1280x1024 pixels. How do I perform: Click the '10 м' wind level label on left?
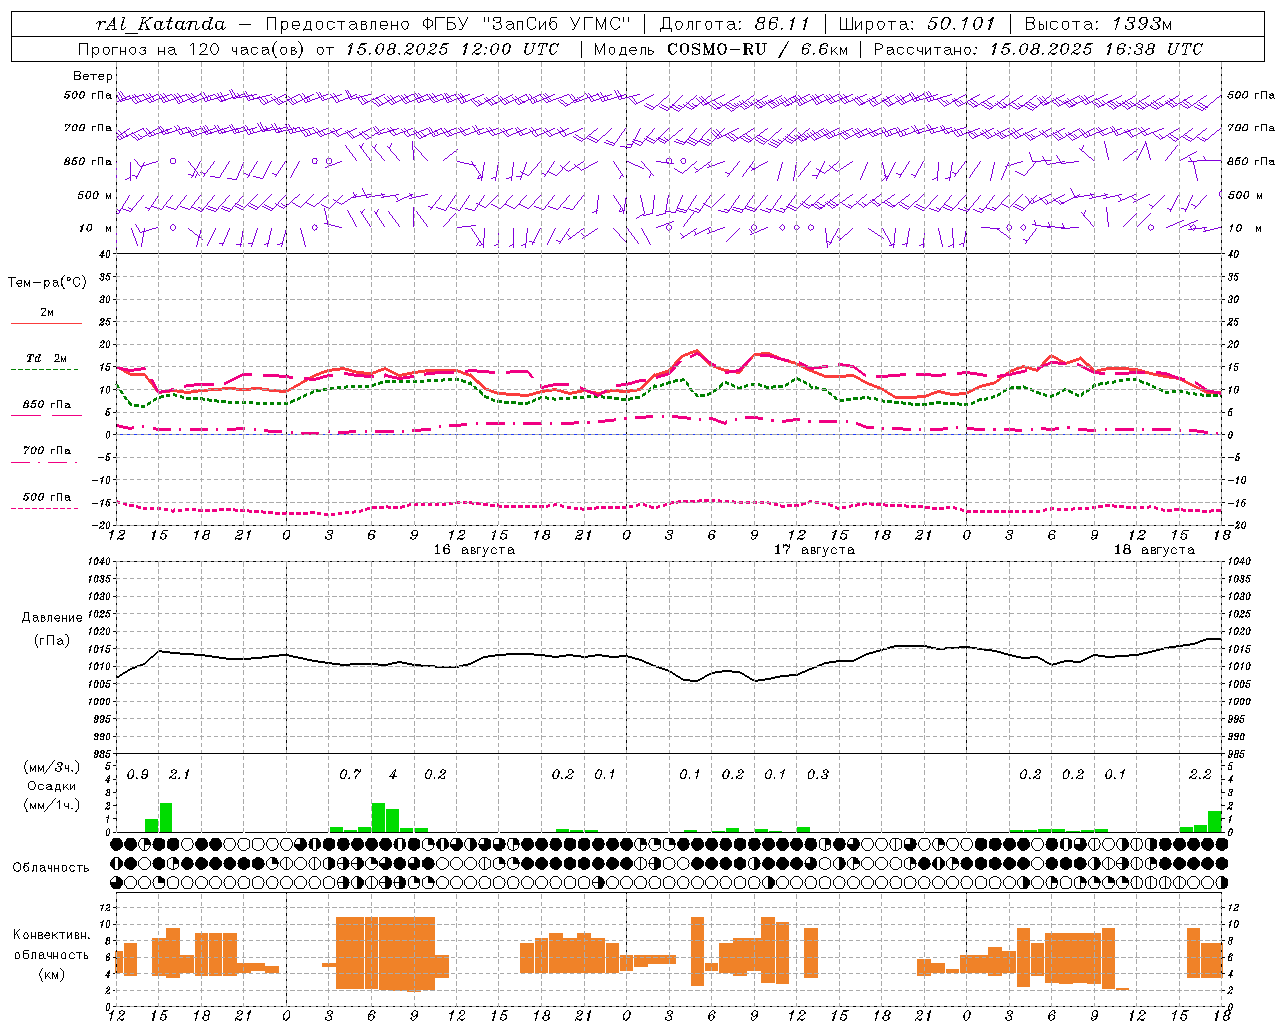click(96, 228)
